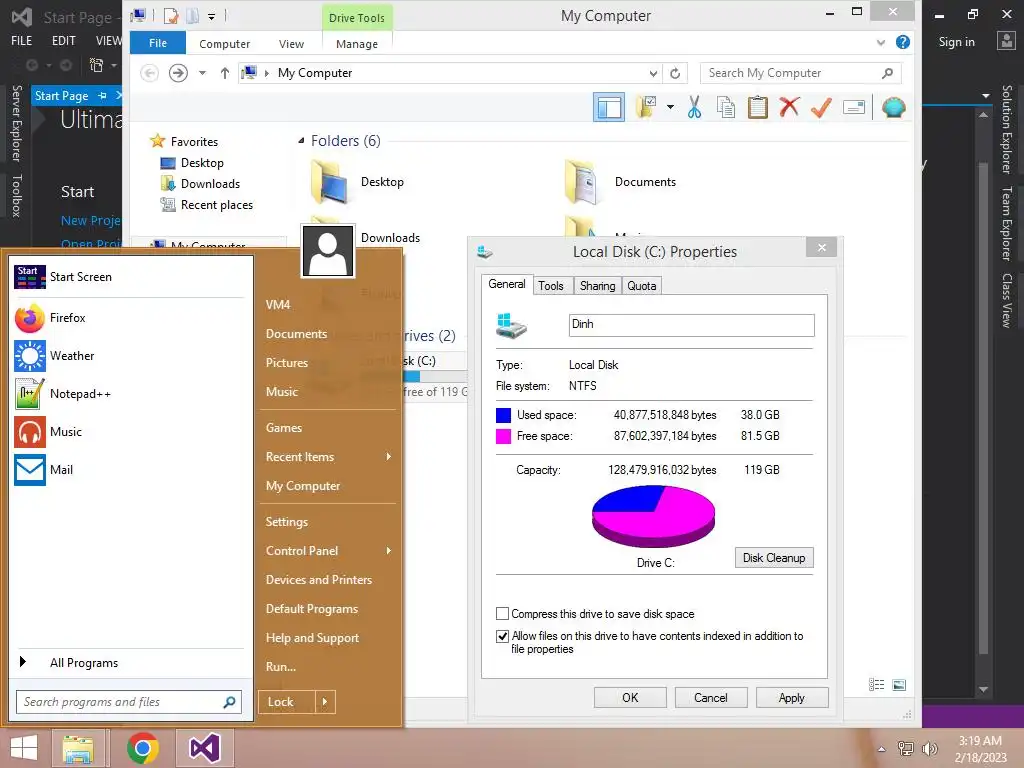Click the user account picture in Start menu
1024x768 pixels.
[x=328, y=251]
